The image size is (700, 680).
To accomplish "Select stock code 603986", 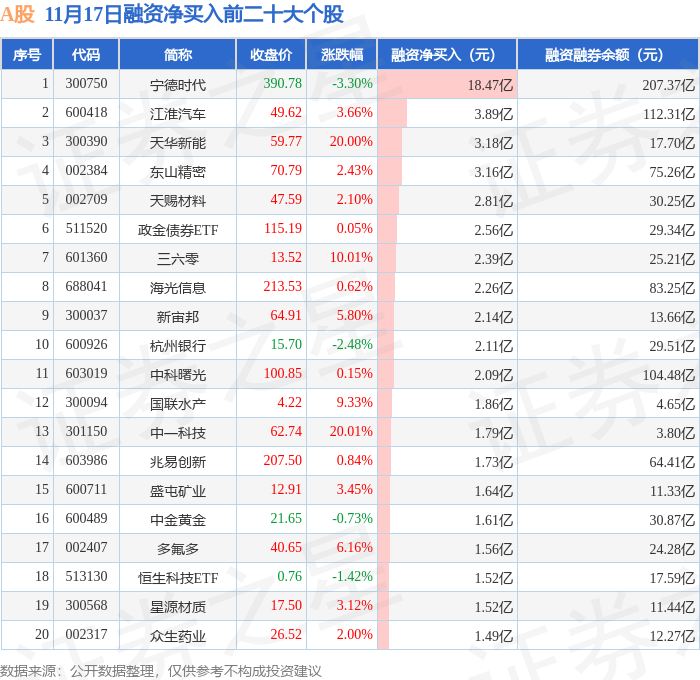I will tap(86, 461).
